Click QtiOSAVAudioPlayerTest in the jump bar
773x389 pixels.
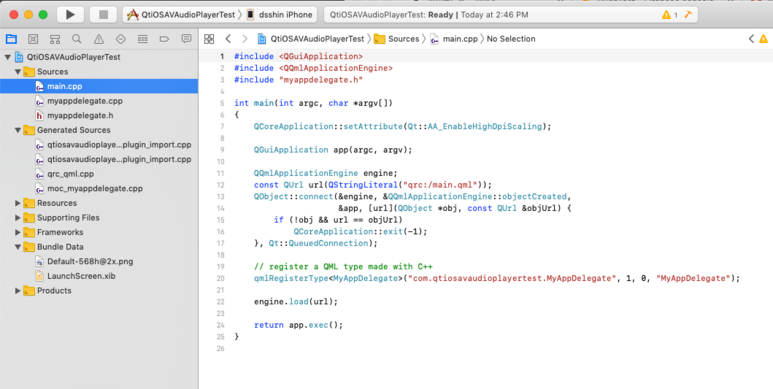pos(312,39)
